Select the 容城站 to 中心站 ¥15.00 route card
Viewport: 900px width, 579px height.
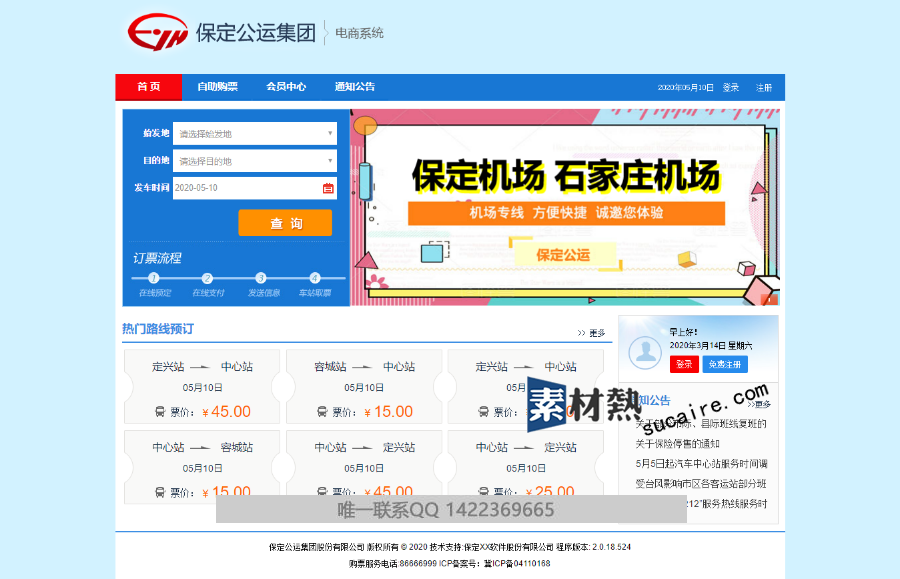pos(364,387)
